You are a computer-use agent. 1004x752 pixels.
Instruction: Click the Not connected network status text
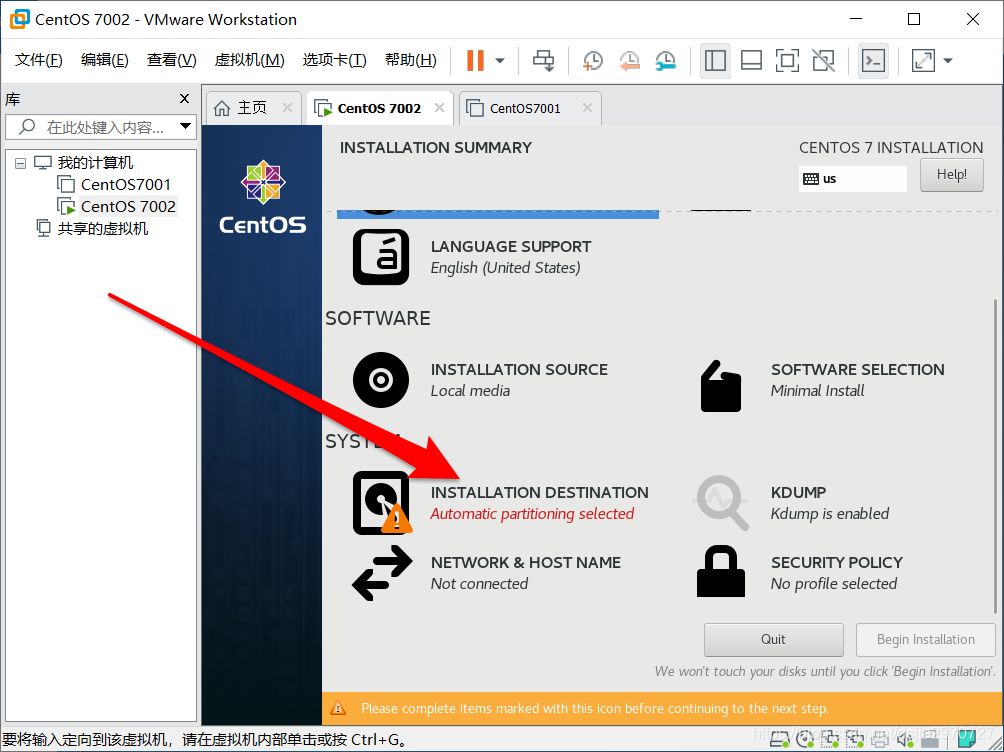(479, 584)
